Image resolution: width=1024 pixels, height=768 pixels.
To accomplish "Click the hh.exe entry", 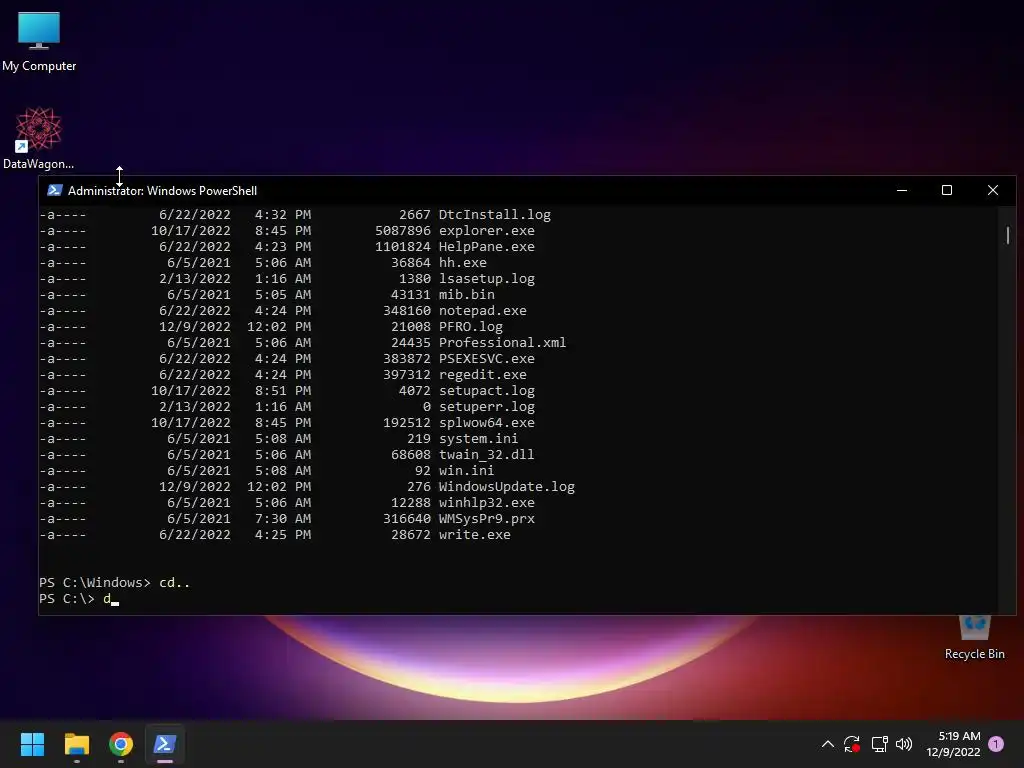I will pyautogui.click(x=462, y=263).
